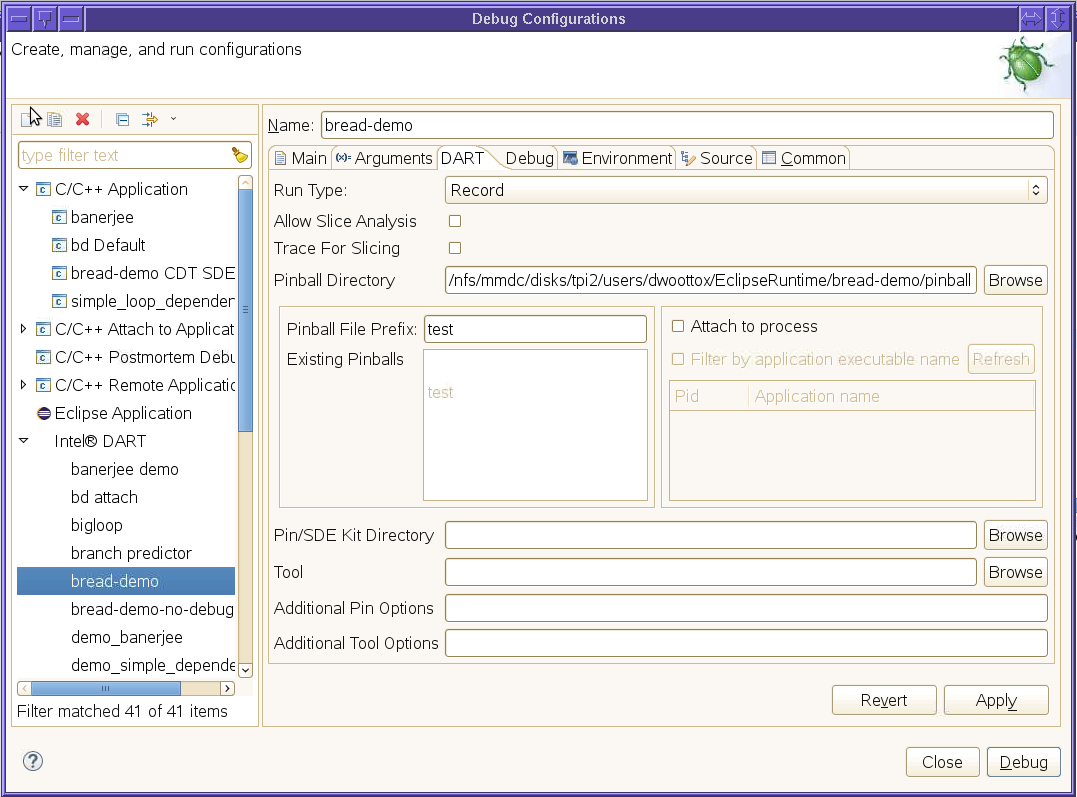Click the collapse all tree icon

[122, 119]
